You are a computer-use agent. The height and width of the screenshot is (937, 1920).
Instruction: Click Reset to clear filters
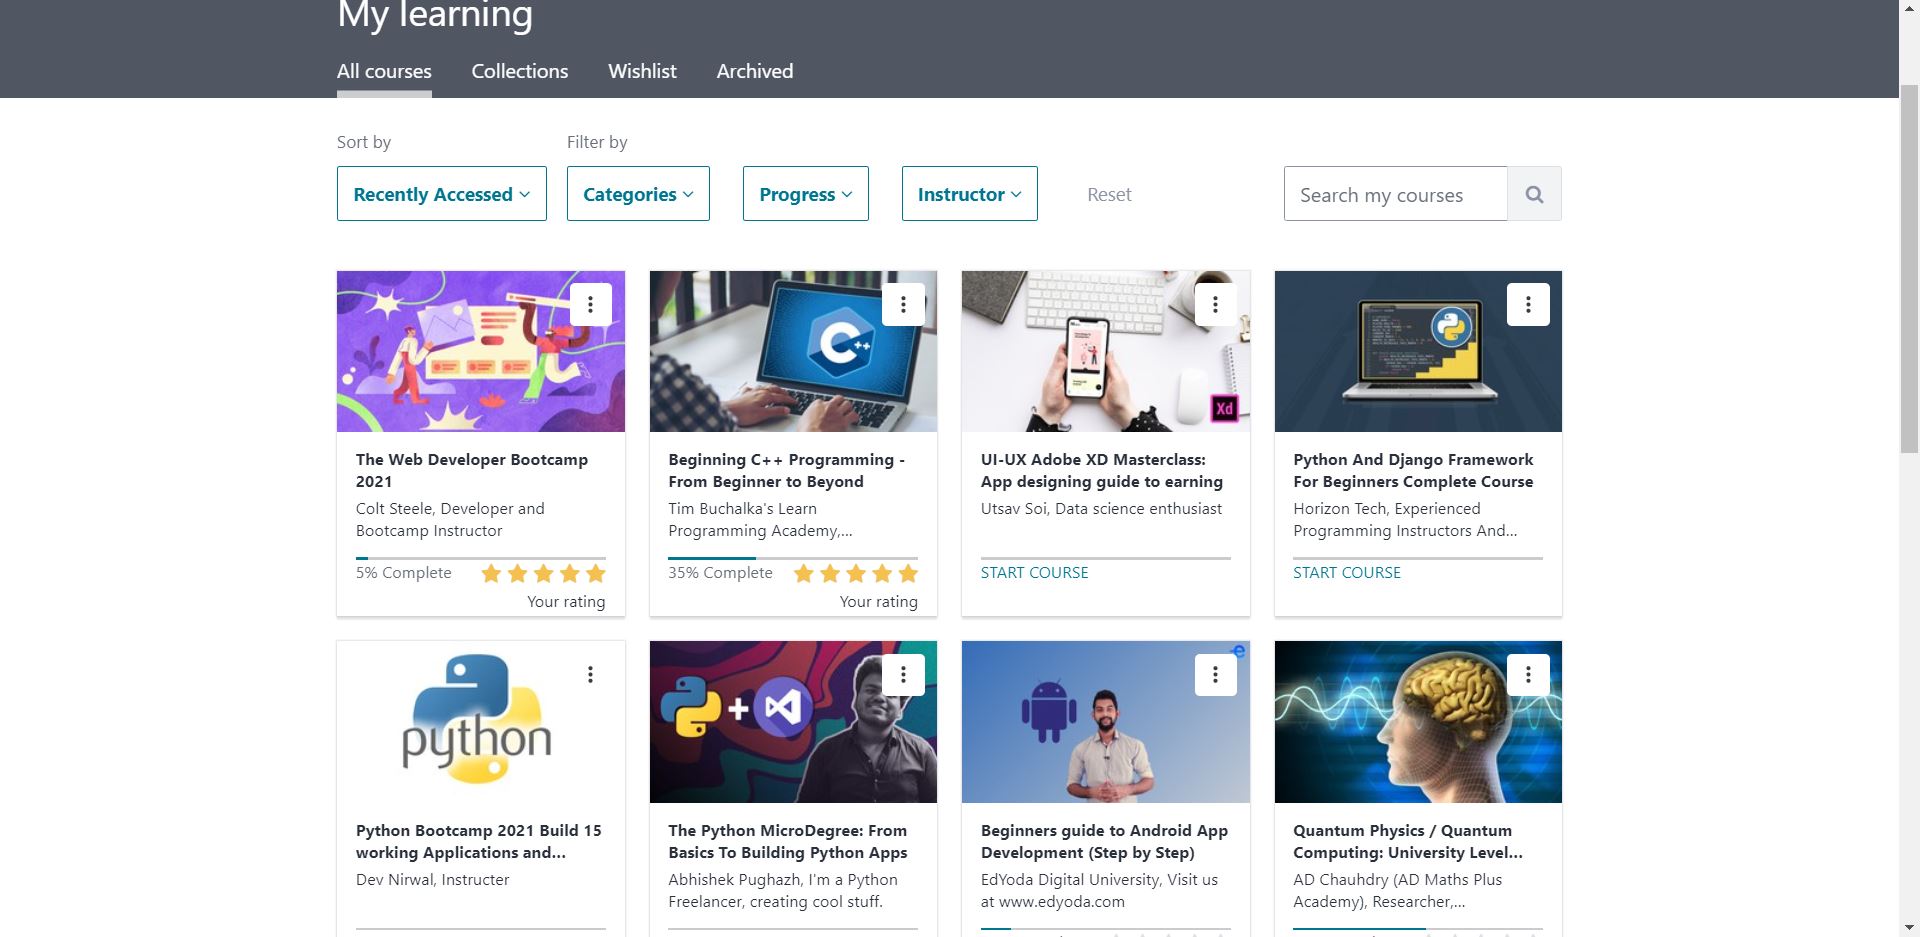tap(1109, 194)
